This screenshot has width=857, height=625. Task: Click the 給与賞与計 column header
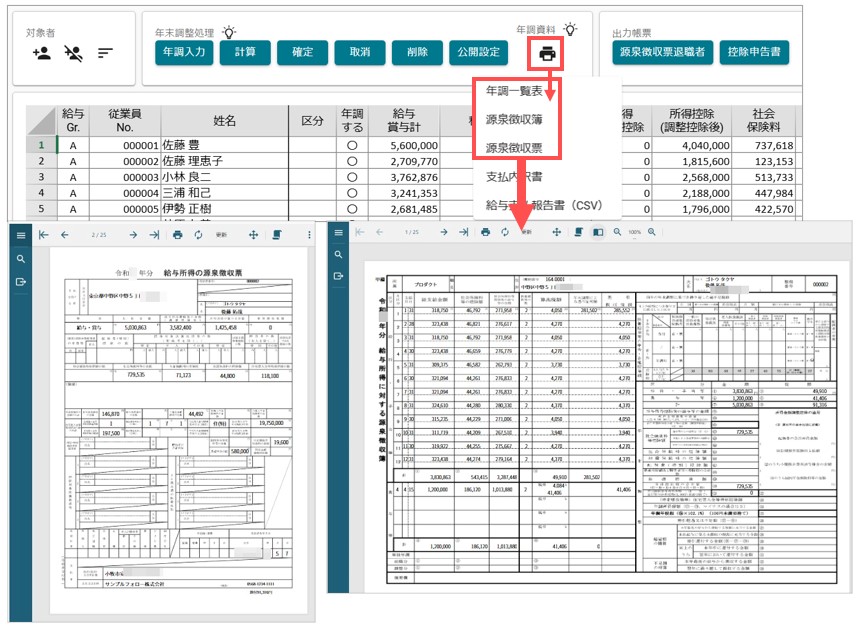coord(403,121)
